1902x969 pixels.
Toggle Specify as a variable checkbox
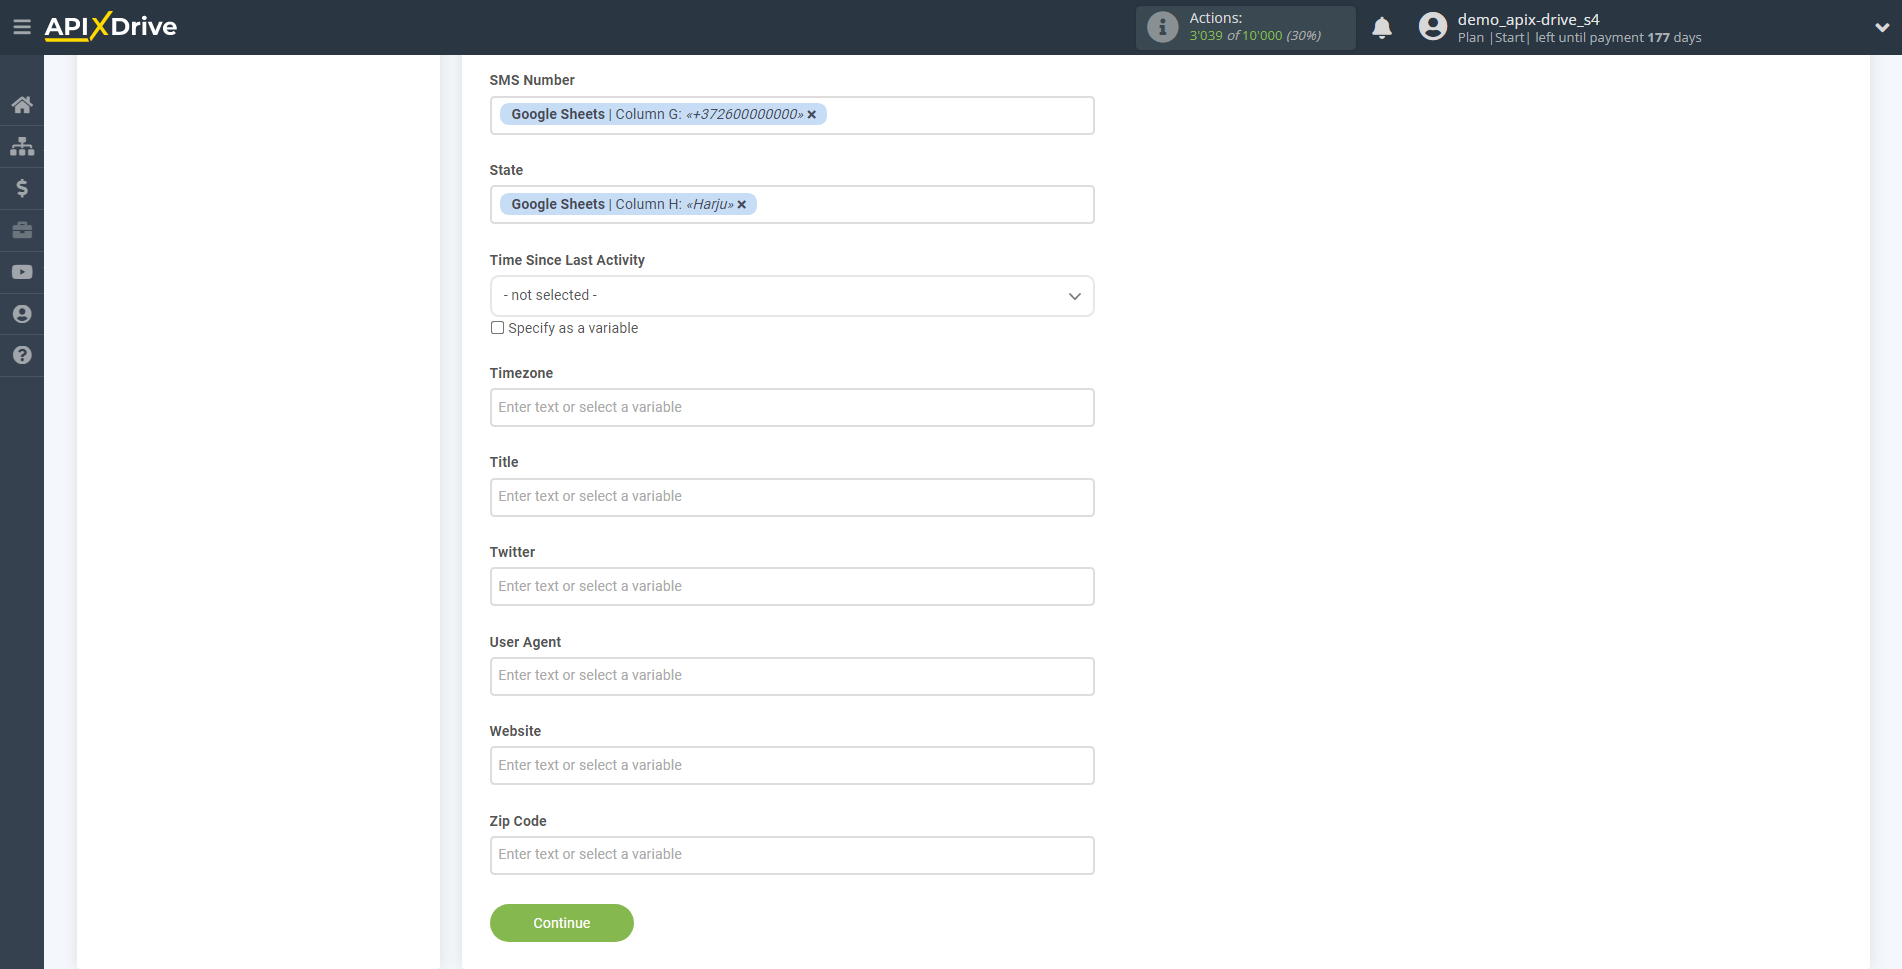click(x=497, y=328)
